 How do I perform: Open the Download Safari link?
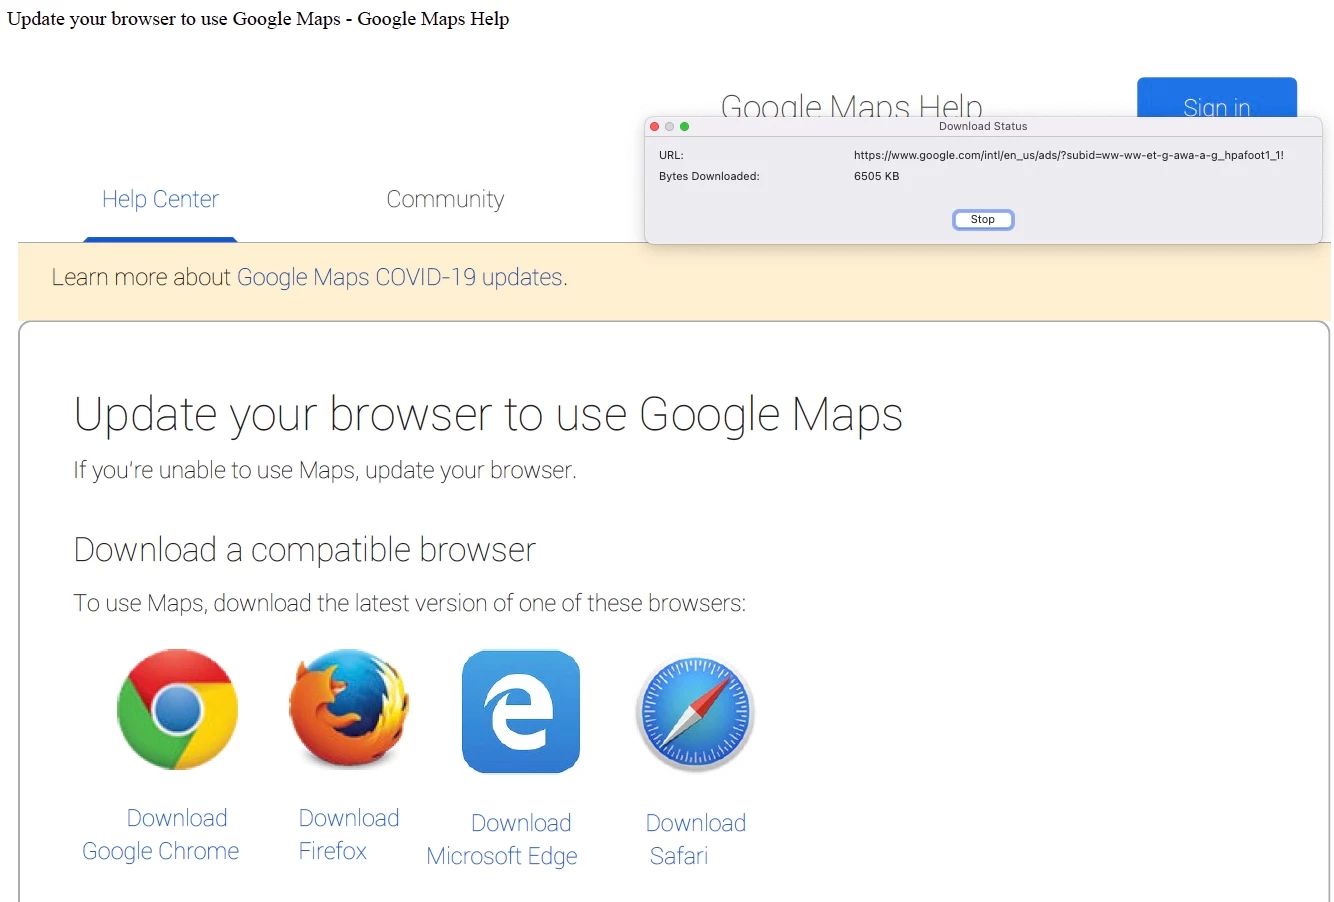[696, 839]
